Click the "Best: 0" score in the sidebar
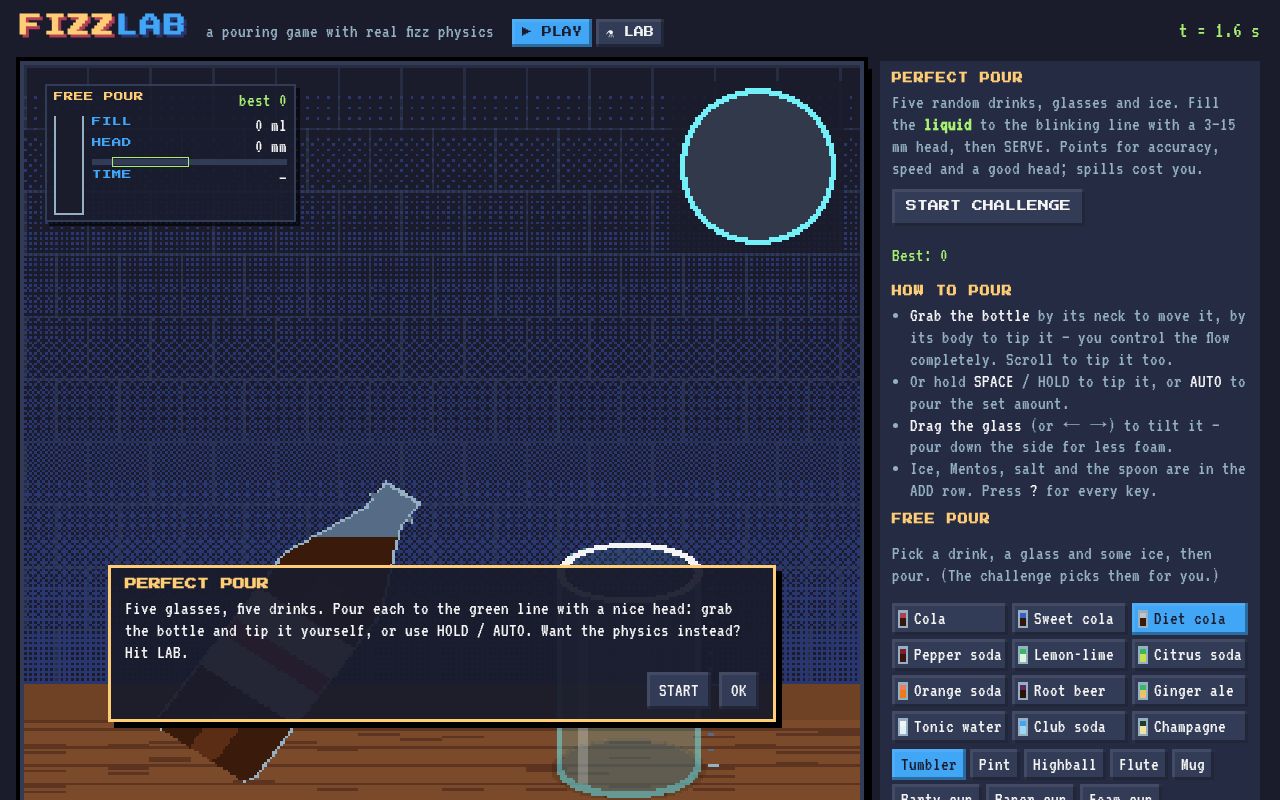Image resolution: width=1280 pixels, height=800 pixels. (919, 256)
